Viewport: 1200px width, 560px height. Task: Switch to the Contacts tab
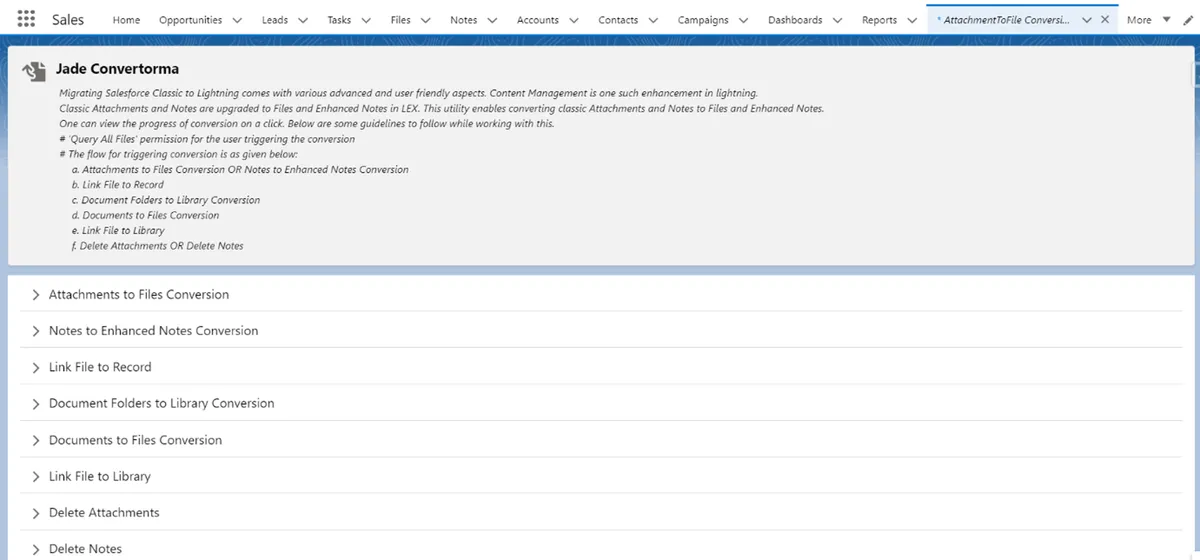618,20
